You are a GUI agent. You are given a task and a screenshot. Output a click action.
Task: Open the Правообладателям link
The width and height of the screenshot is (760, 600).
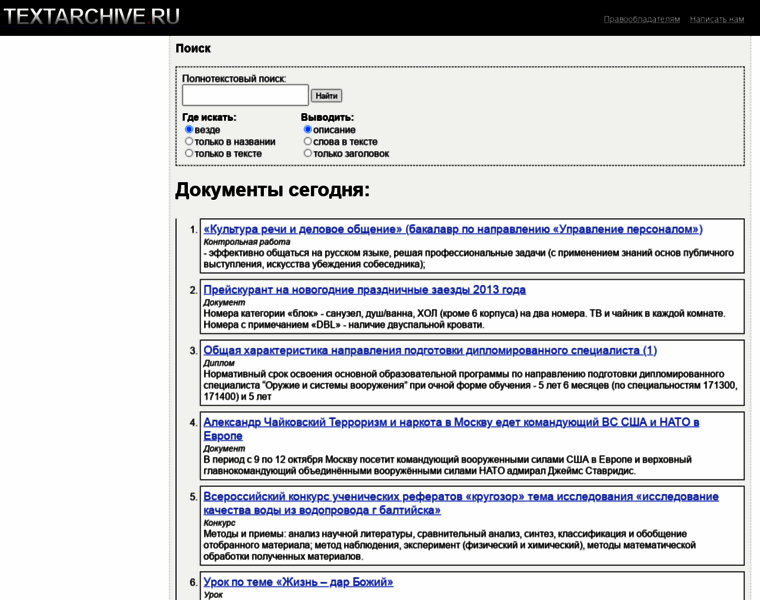642,19
